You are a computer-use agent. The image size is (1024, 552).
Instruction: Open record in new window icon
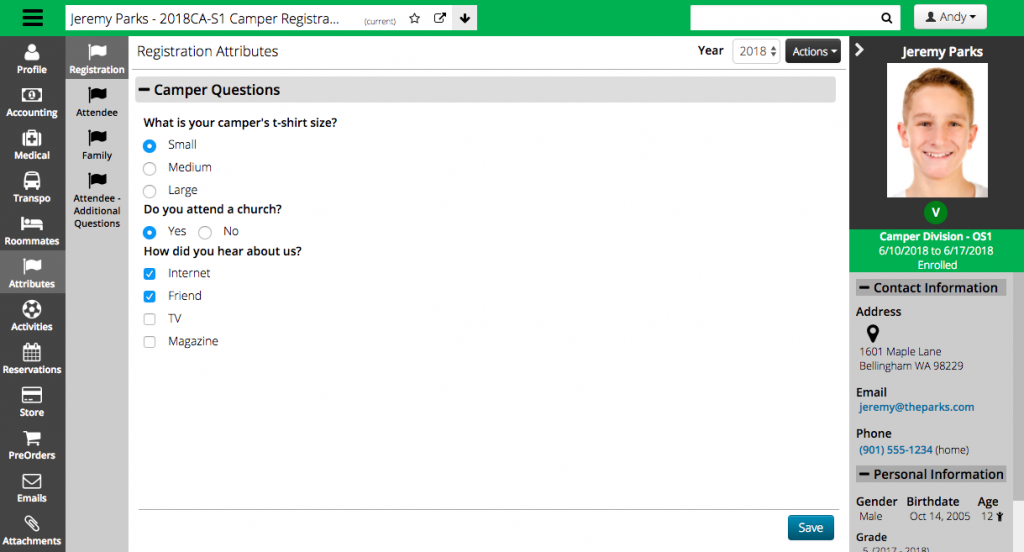tap(440, 18)
